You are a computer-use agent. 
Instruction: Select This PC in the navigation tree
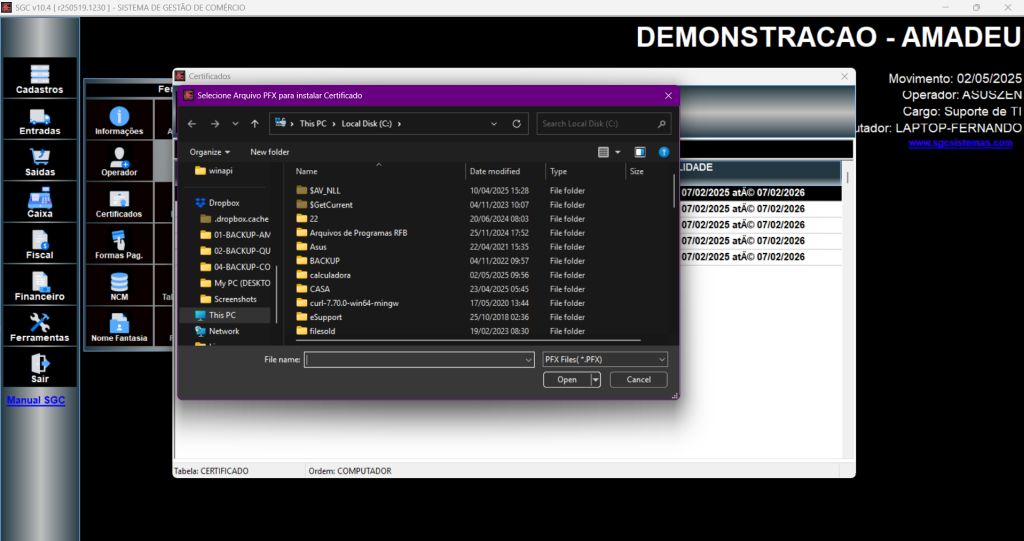click(x=222, y=315)
